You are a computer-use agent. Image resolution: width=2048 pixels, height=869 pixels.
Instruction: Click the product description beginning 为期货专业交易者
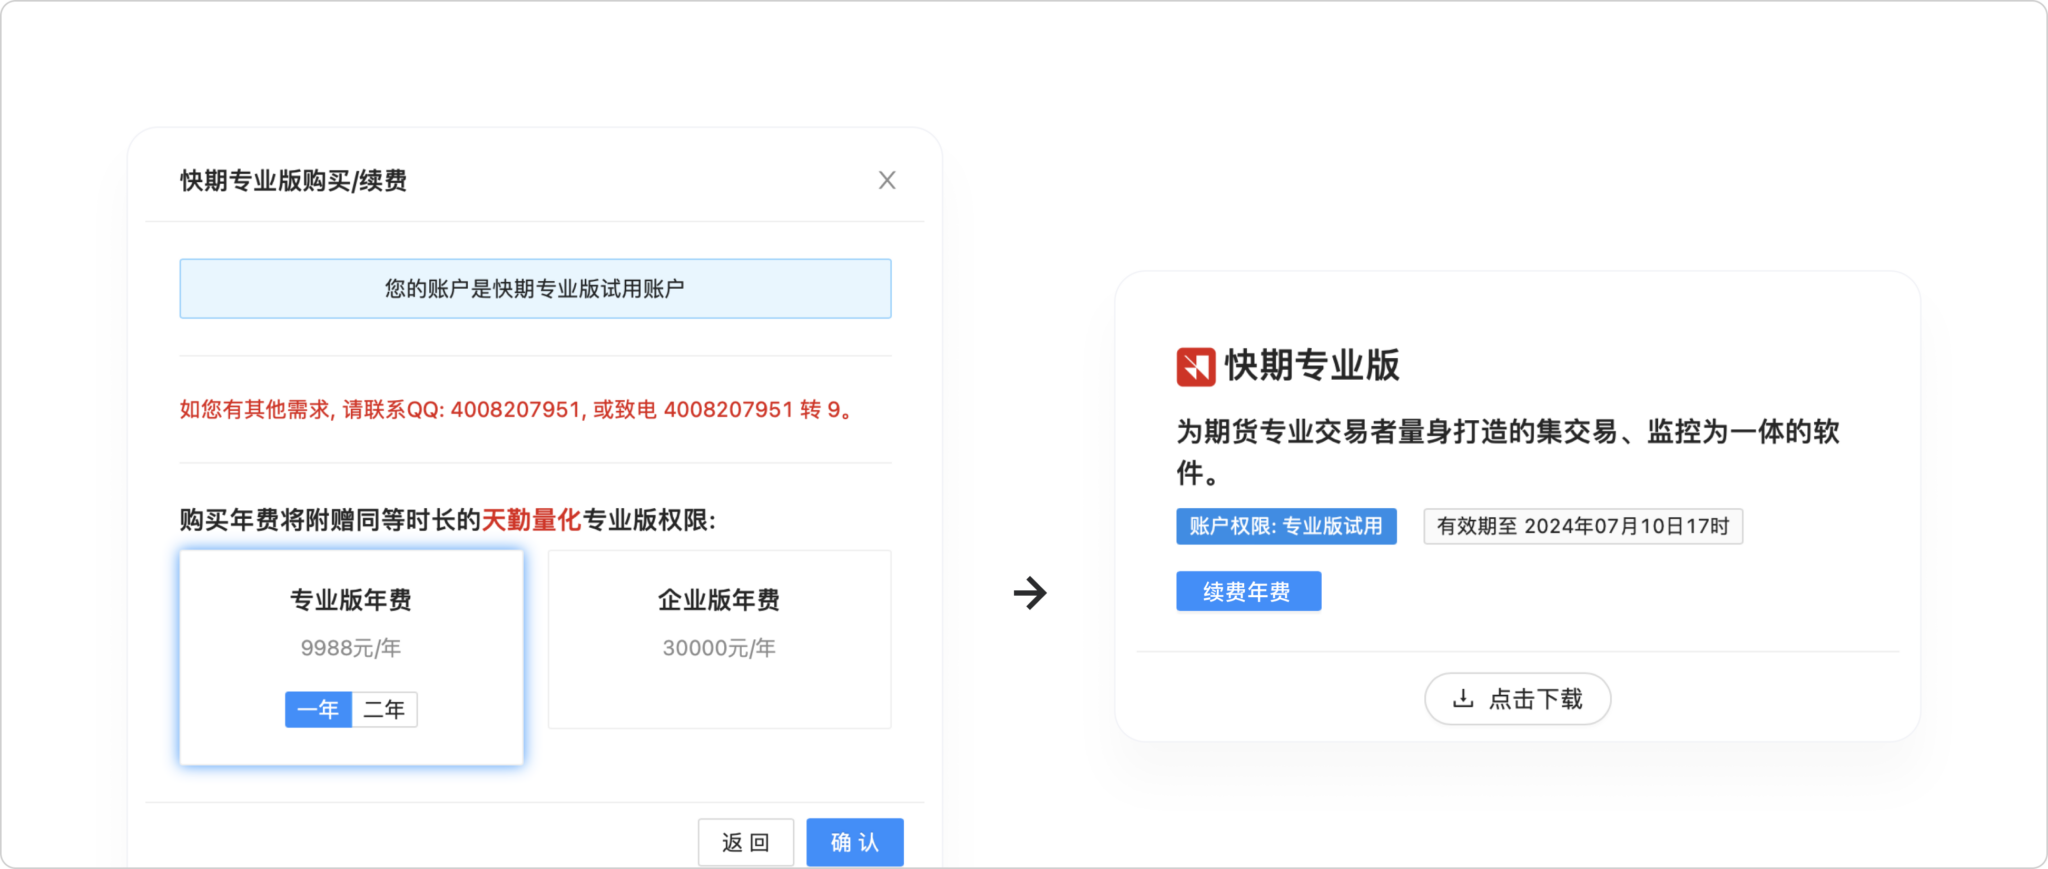[x=1508, y=451]
